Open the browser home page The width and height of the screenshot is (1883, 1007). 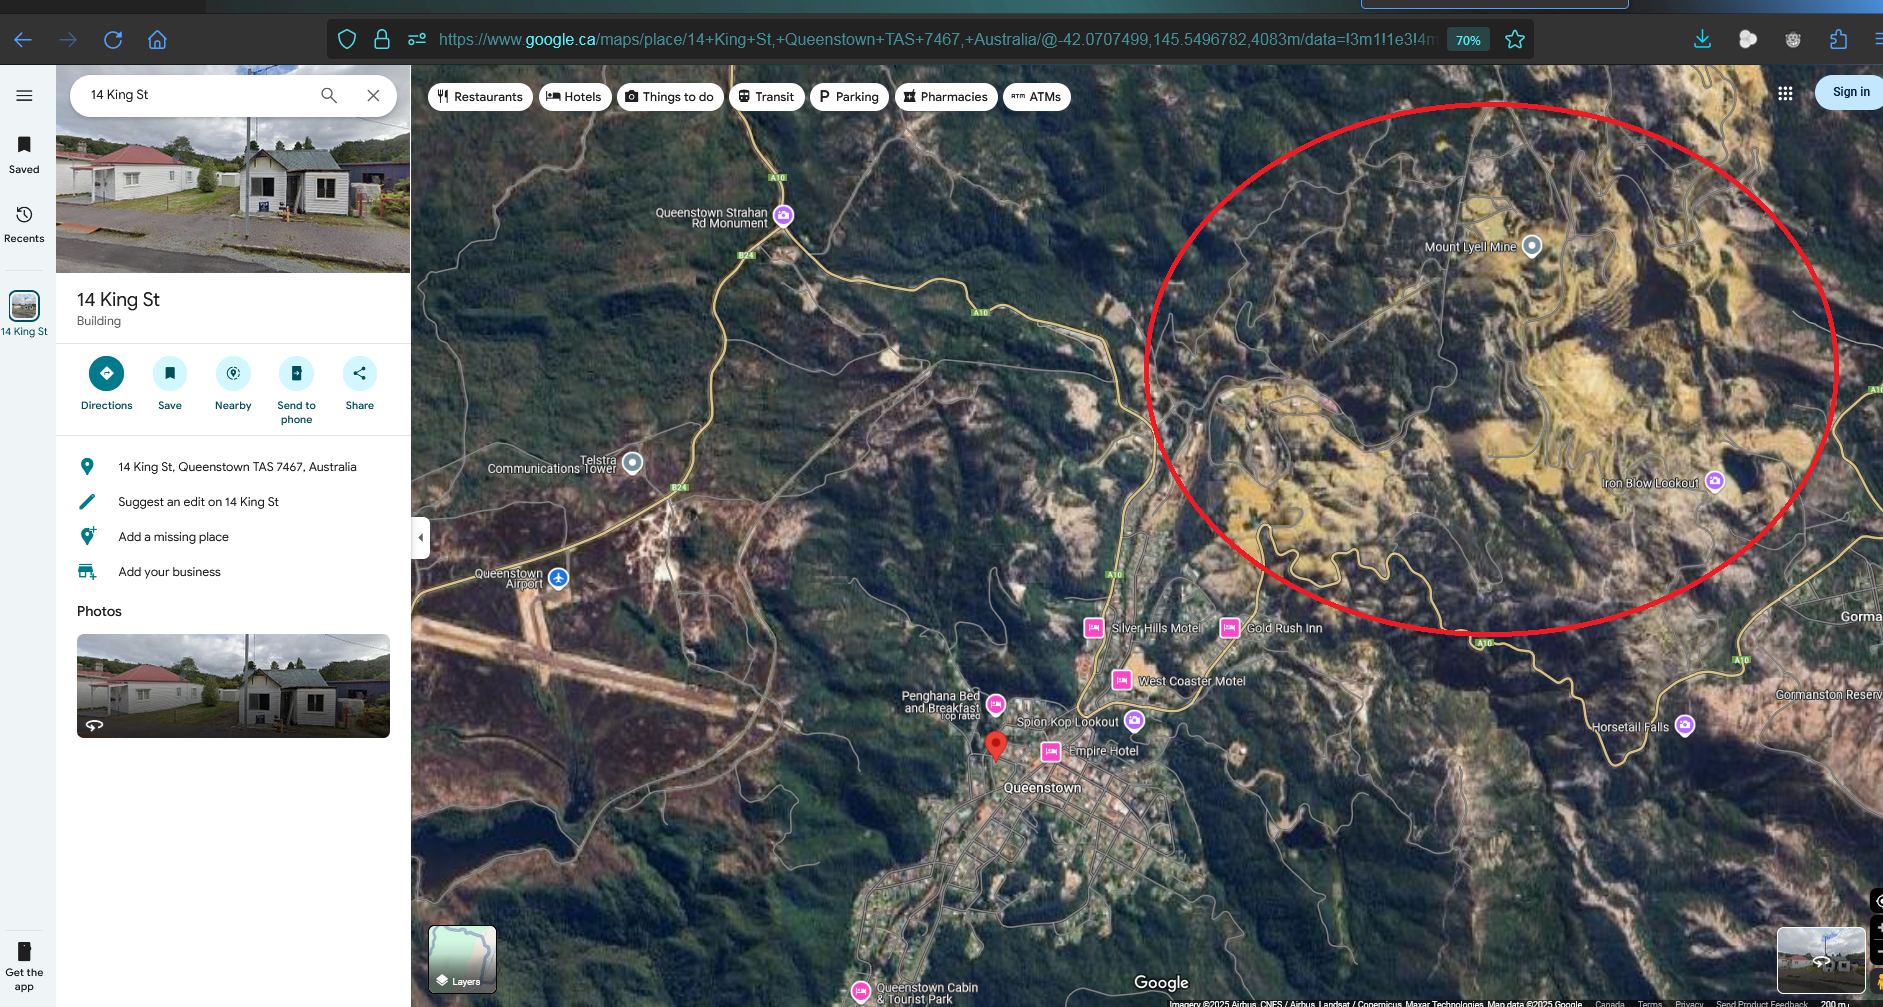pyautogui.click(x=157, y=40)
